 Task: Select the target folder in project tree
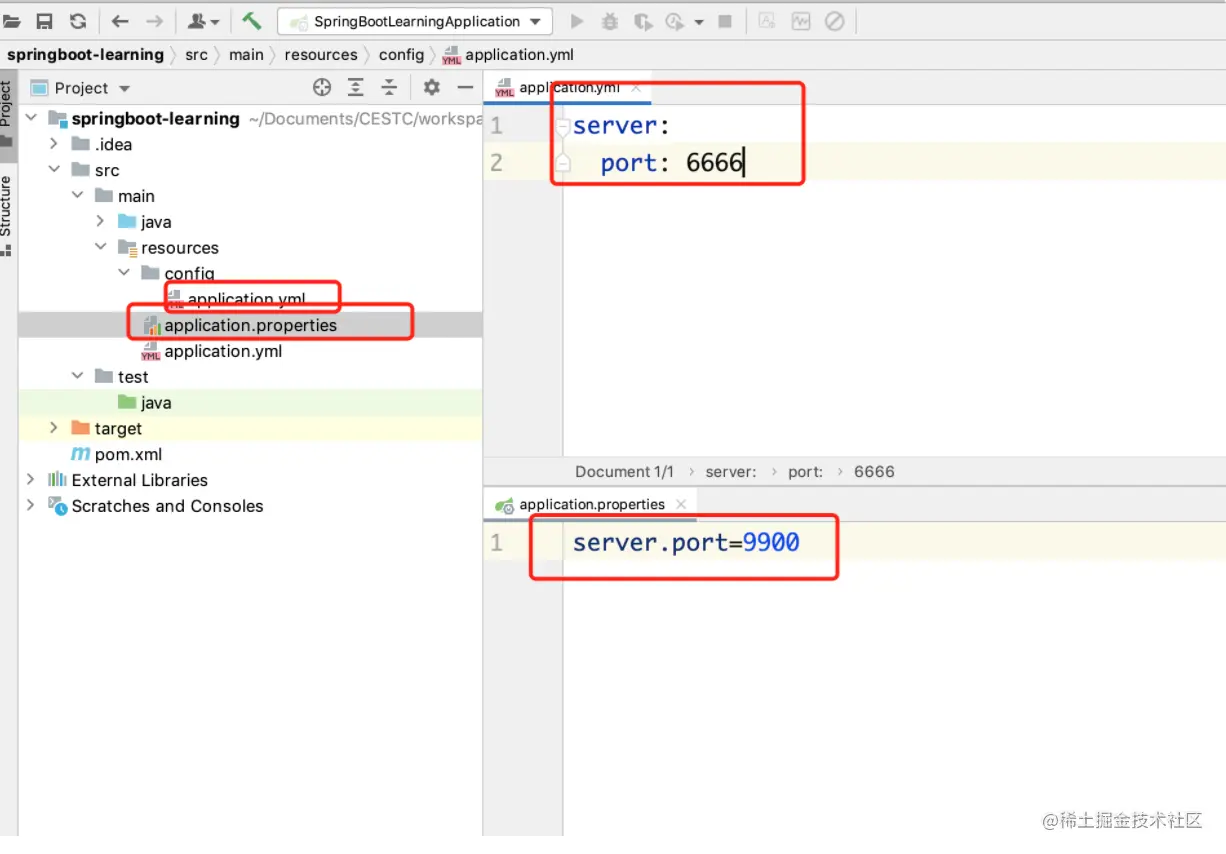pos(118,429)
